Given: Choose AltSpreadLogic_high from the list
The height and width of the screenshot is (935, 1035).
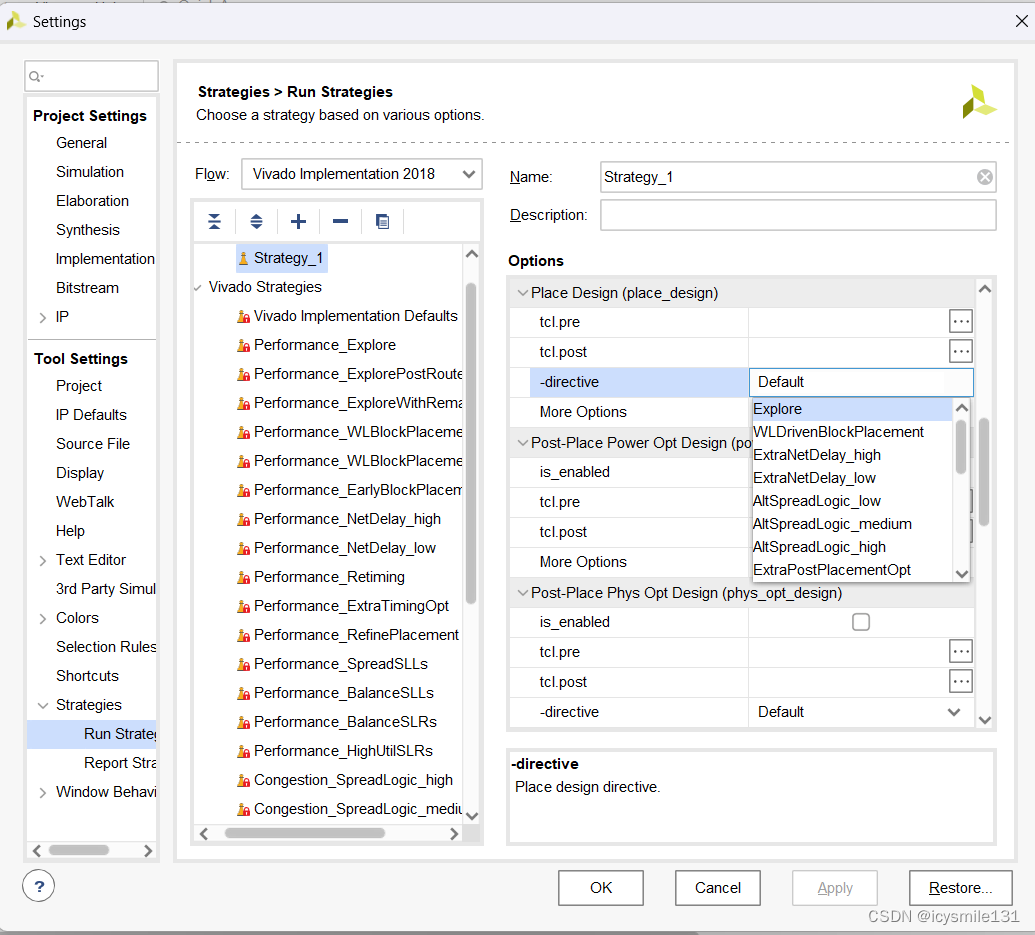Looking at the screenshot, I should coord(851,547).
